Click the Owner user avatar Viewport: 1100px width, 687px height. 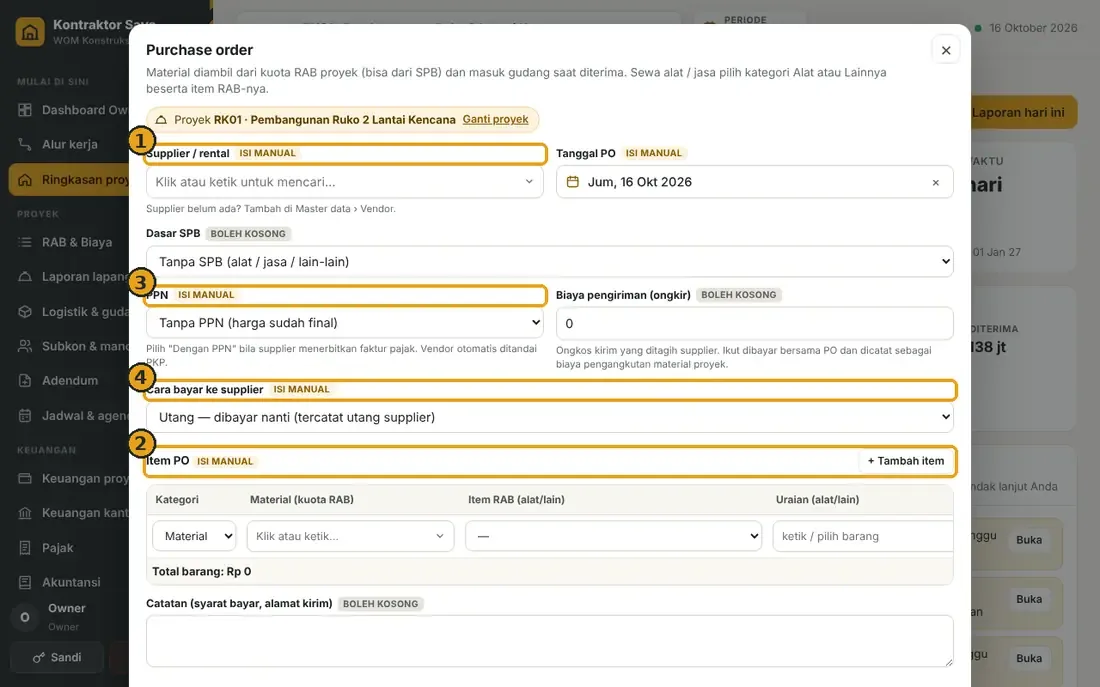[x=25, y=618]
